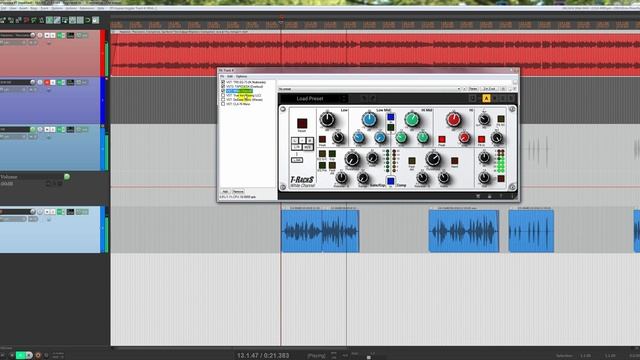
Task: Click the L=R link button in T-RackS
Action: pos(297,160)
